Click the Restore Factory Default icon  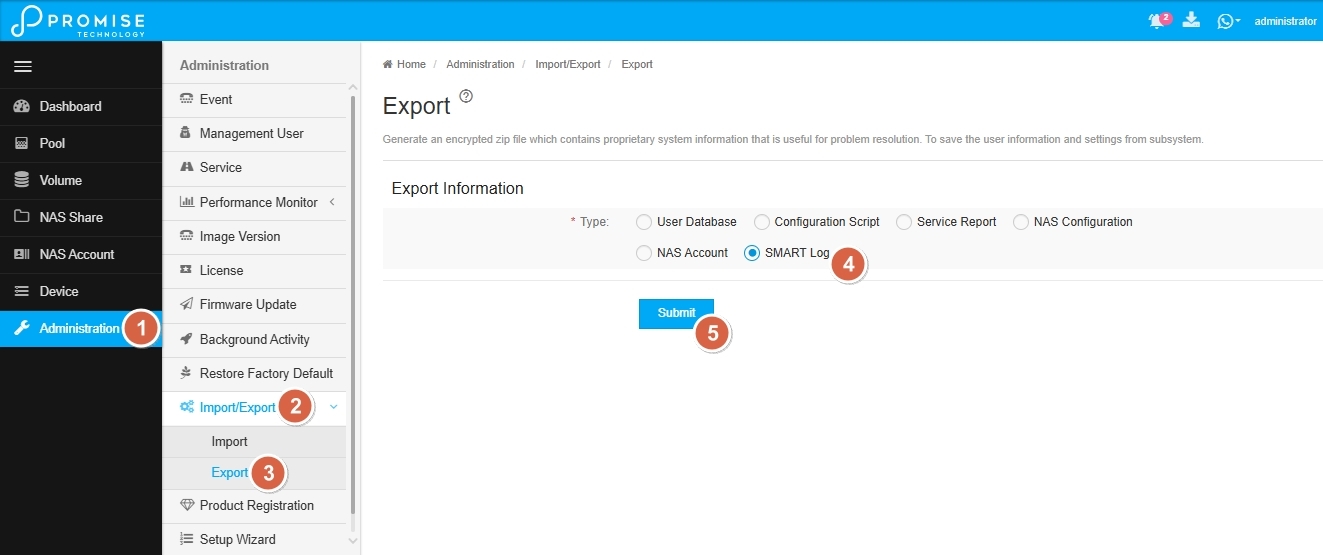click(x=186, y=373)
